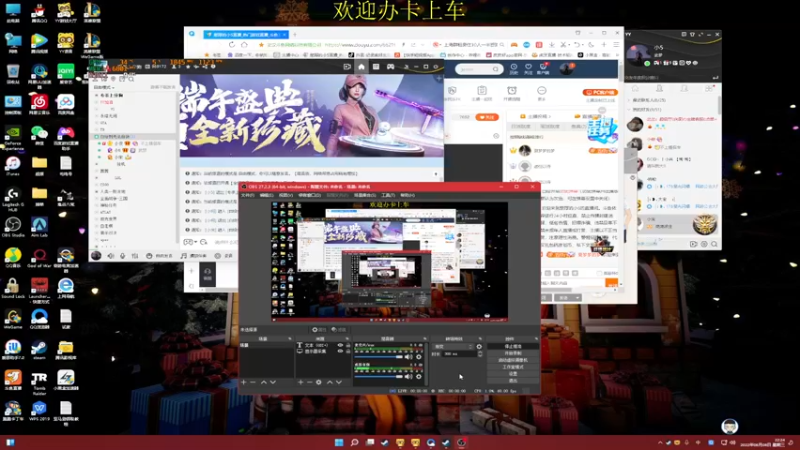Click the Studio Mode button in OBS
Viewport: 800px width, 450px height.
tap(513, 367)
